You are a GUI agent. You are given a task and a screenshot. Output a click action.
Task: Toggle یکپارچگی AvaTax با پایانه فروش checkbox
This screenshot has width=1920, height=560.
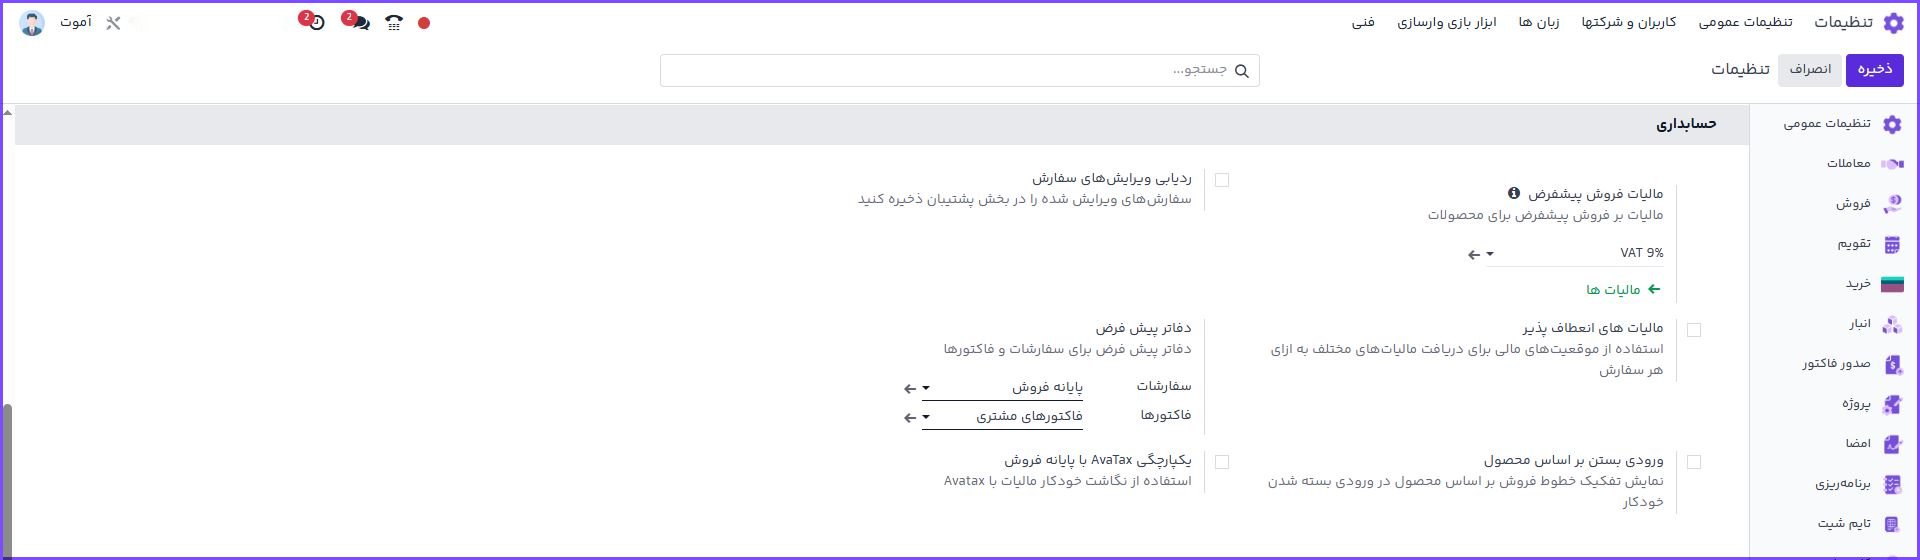pyautogui.click(x=1222, y=462)
